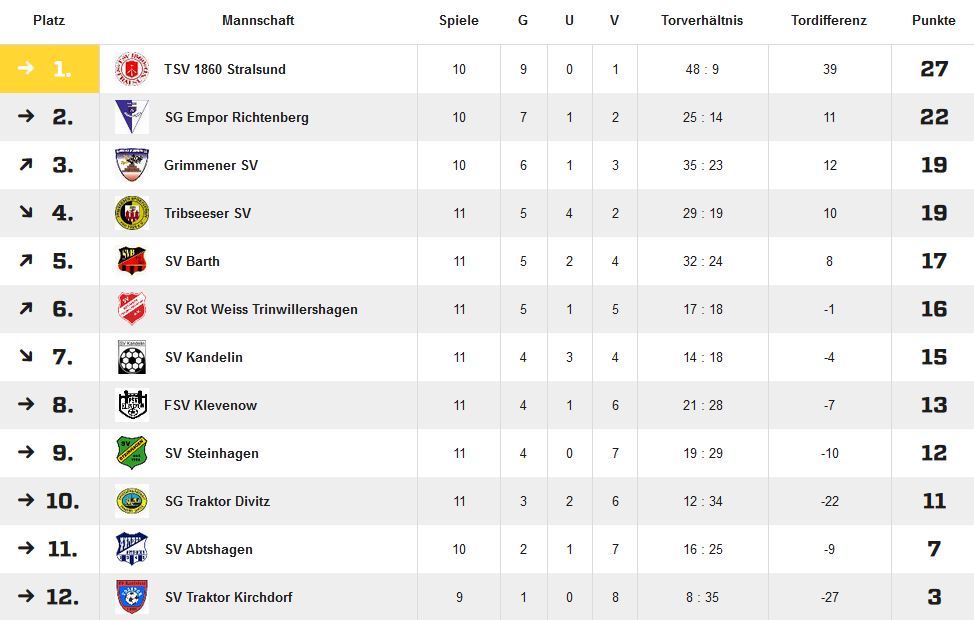Image resolution: width=974 pixels, height=620 pixels.
Task: Click the SV Traktor Kirchdorf logo
Action: point(132,596)
